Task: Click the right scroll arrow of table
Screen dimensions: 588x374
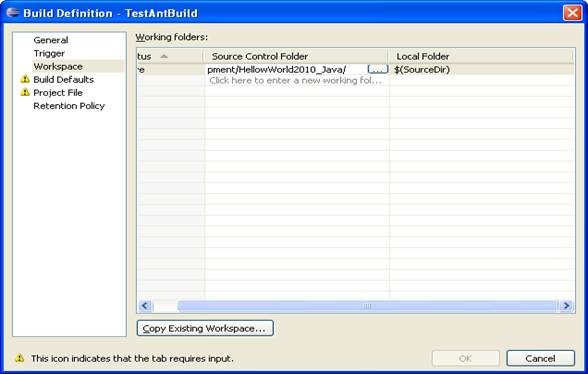Action: coord(566,306)
